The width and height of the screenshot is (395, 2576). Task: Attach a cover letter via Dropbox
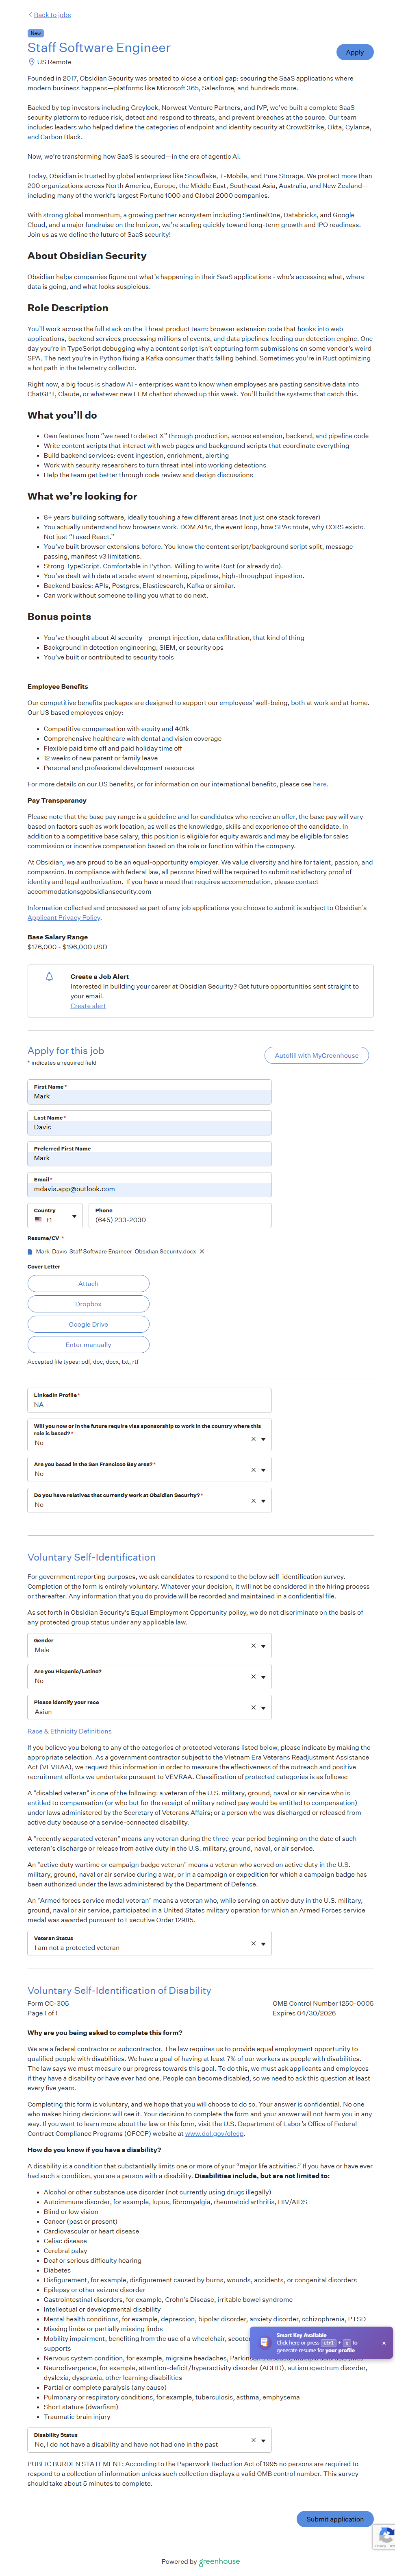(x=88, y=1304)
